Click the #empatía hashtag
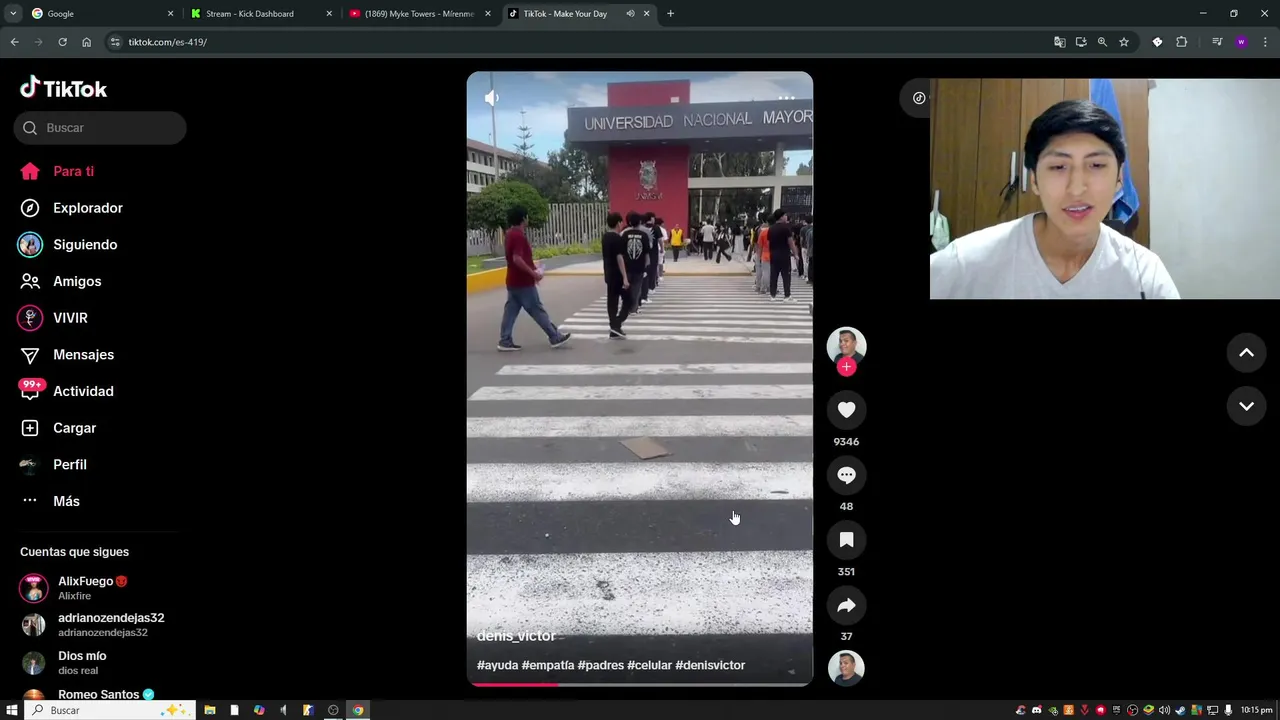Image resolution: width=1280 pixels, height=720 pixels. tap(548, 665)
